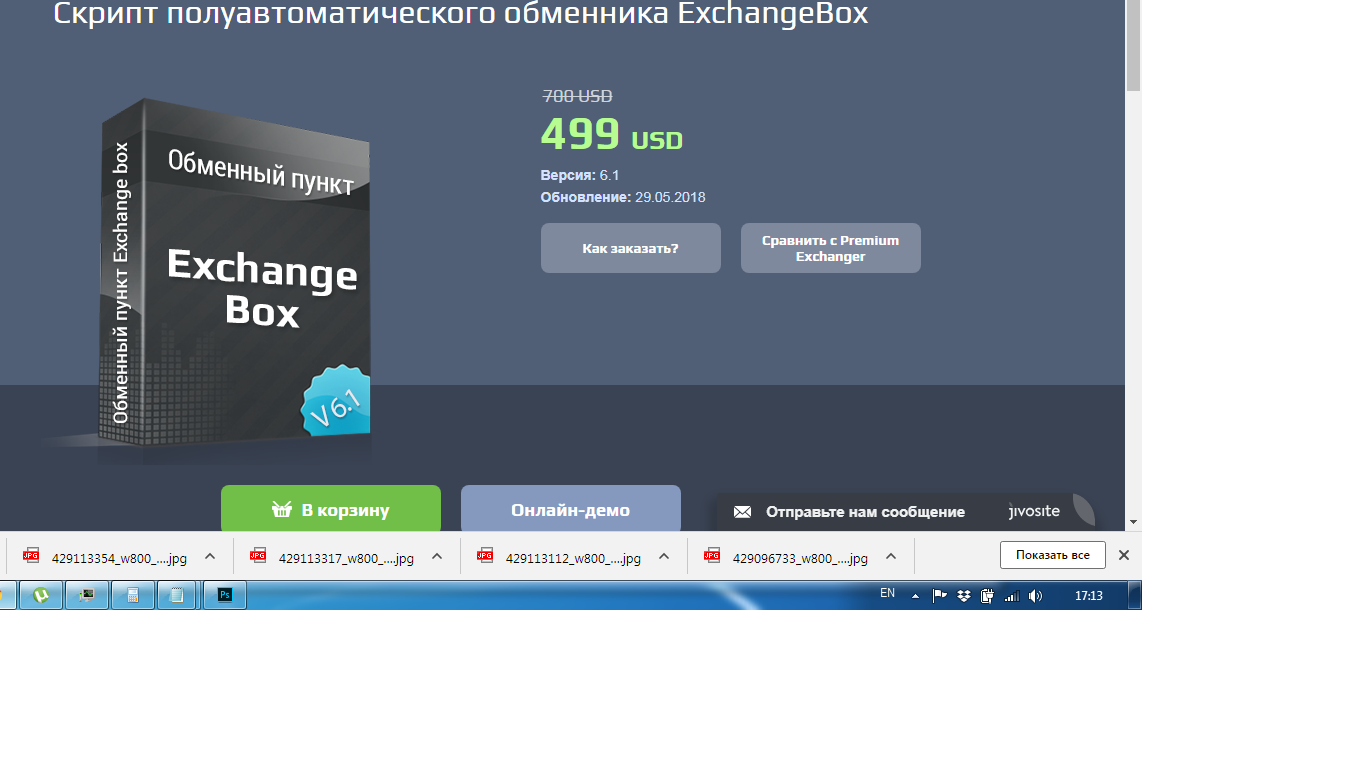This screenshot has width=1366, height=768.
Task: Click the Как заказать? button
Action: 630,248
